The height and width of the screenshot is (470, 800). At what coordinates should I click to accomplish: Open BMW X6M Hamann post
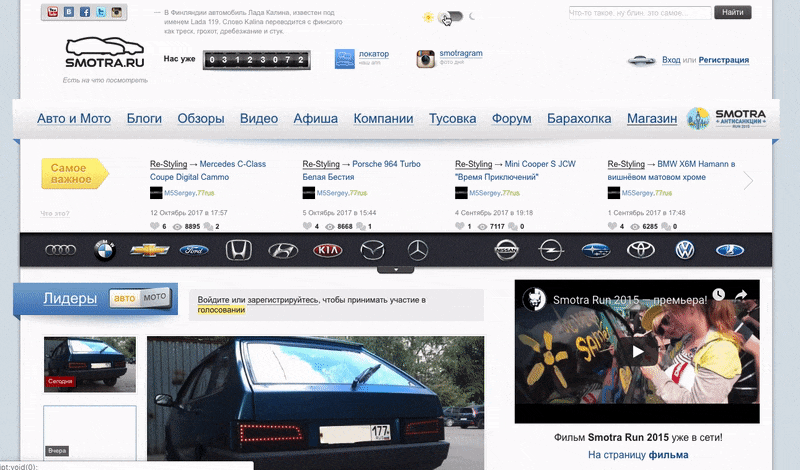tap(671, 170)
